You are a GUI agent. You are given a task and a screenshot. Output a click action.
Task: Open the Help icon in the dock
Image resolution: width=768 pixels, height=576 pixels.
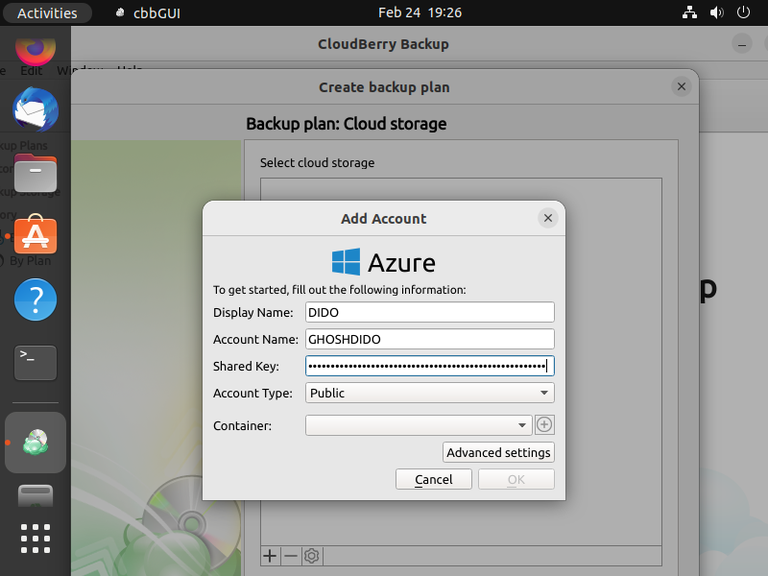35,300
